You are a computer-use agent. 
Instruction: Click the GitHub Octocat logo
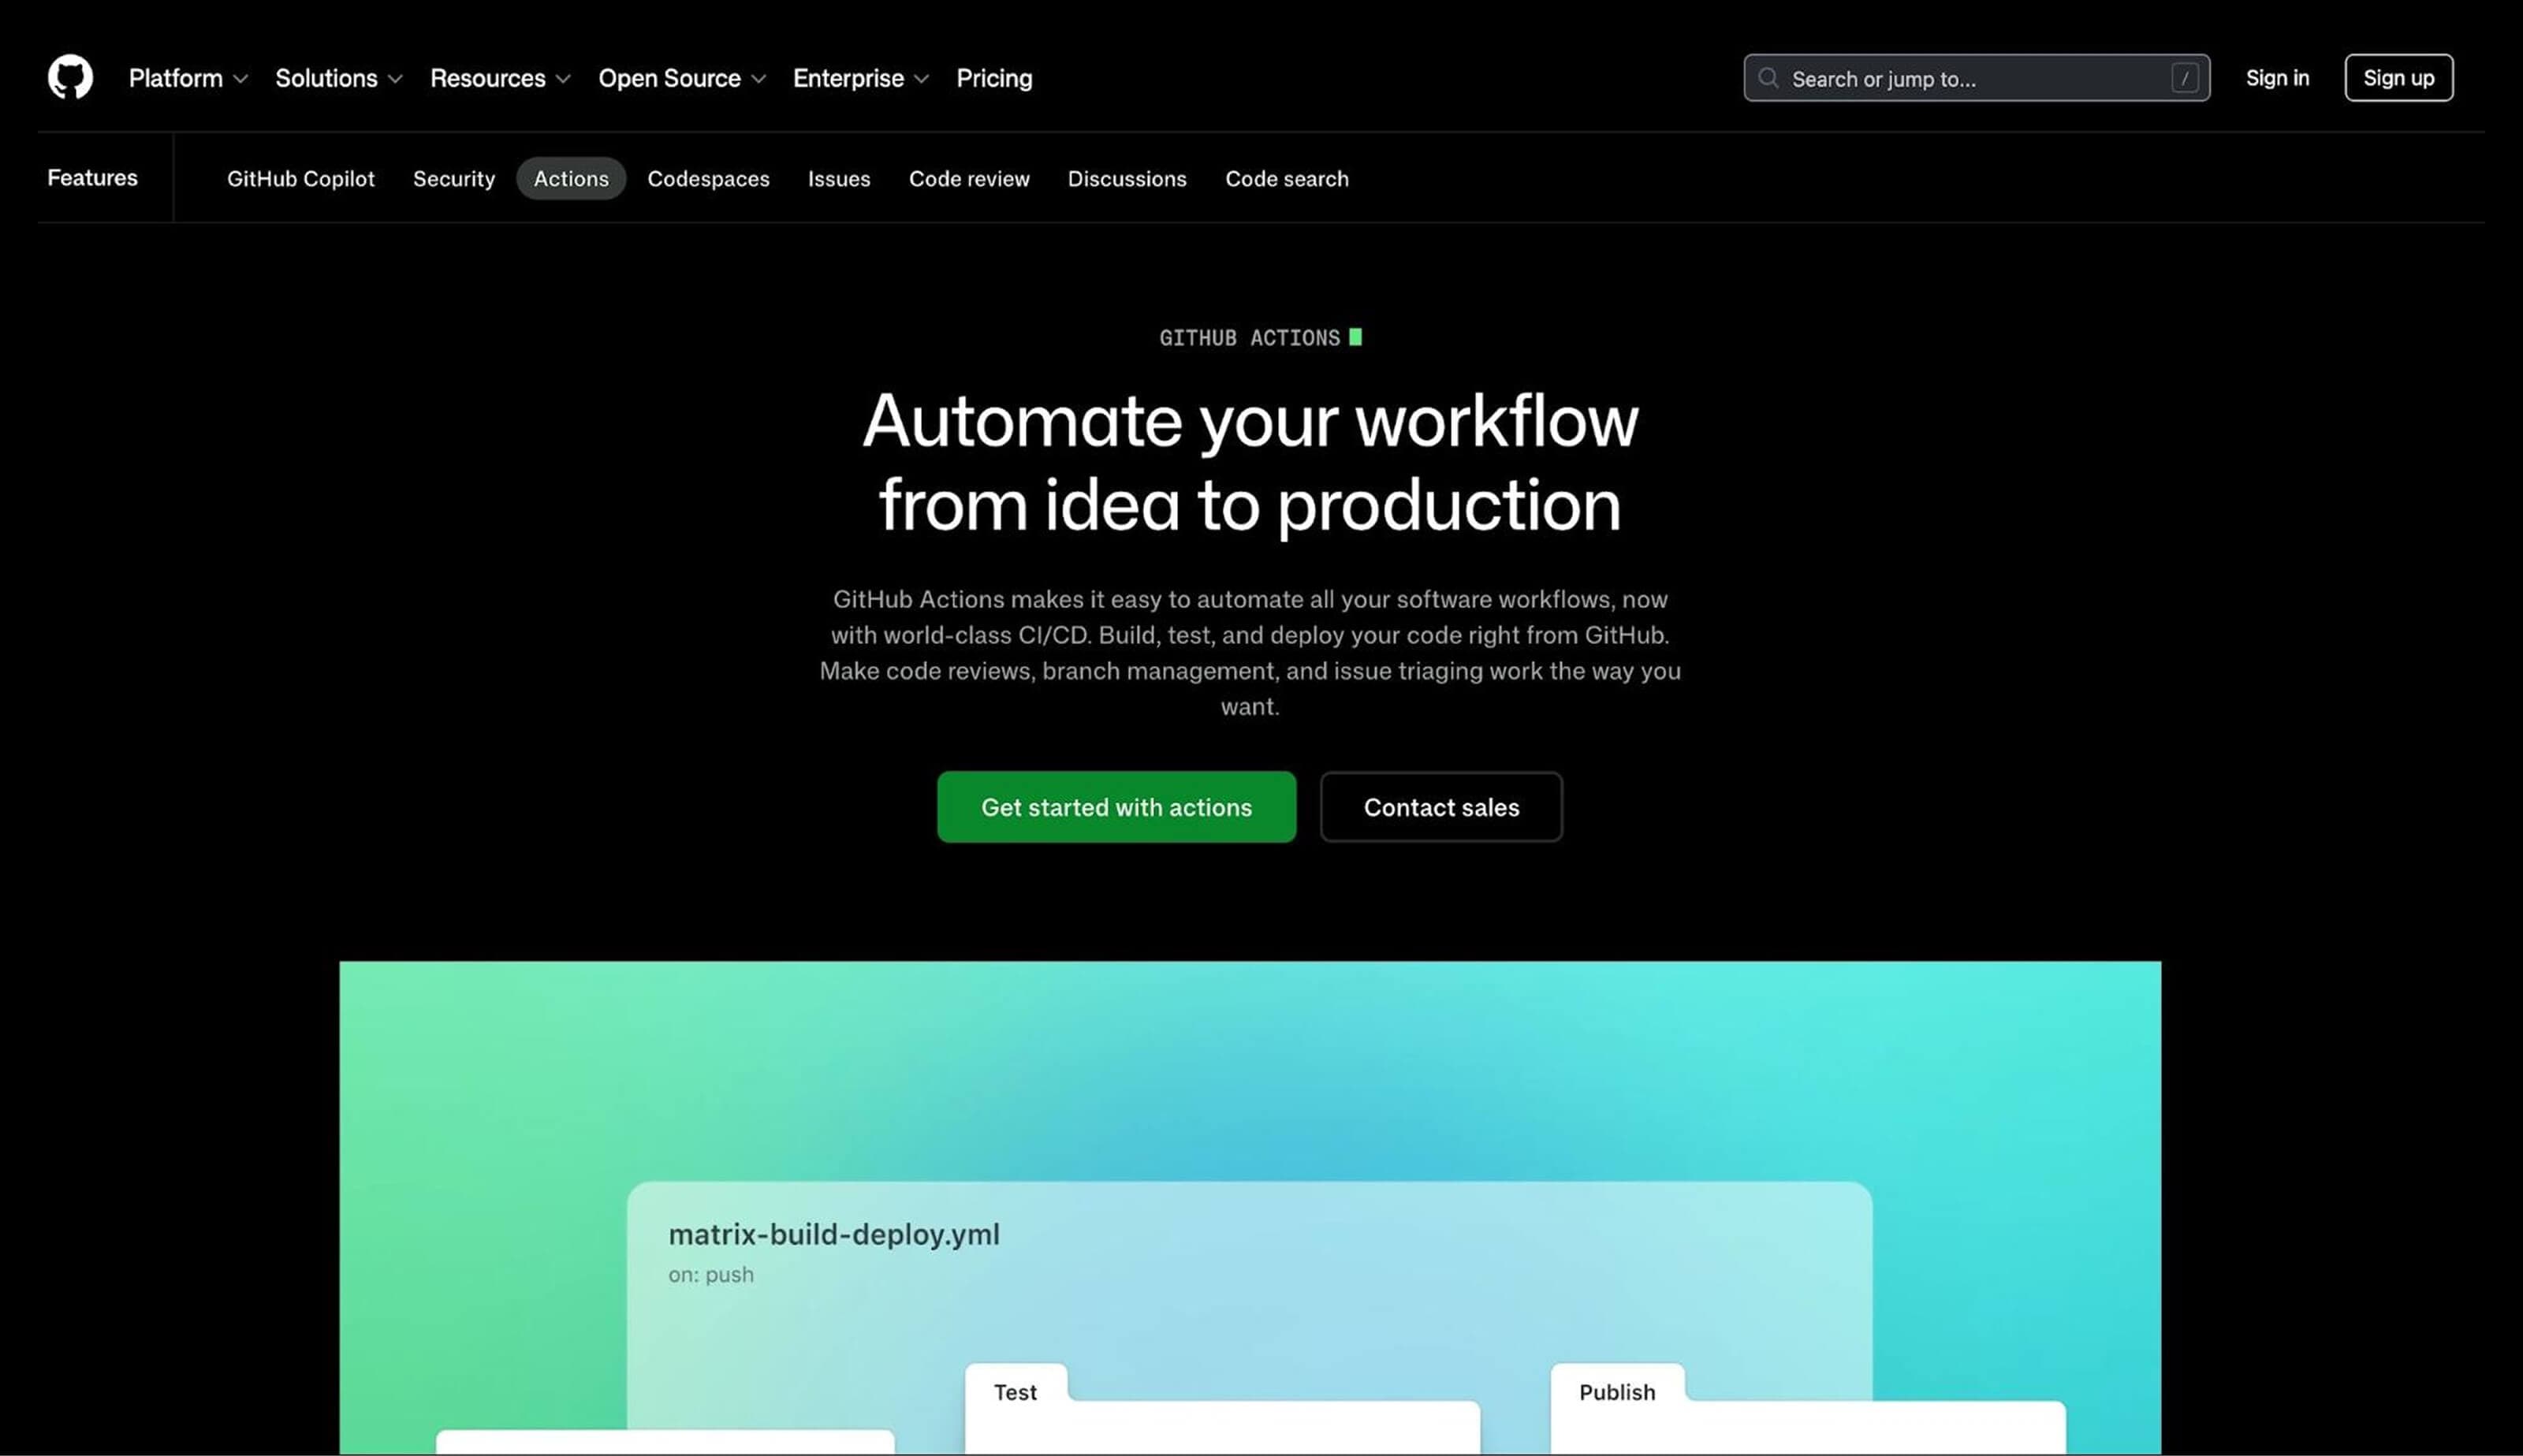70,78
